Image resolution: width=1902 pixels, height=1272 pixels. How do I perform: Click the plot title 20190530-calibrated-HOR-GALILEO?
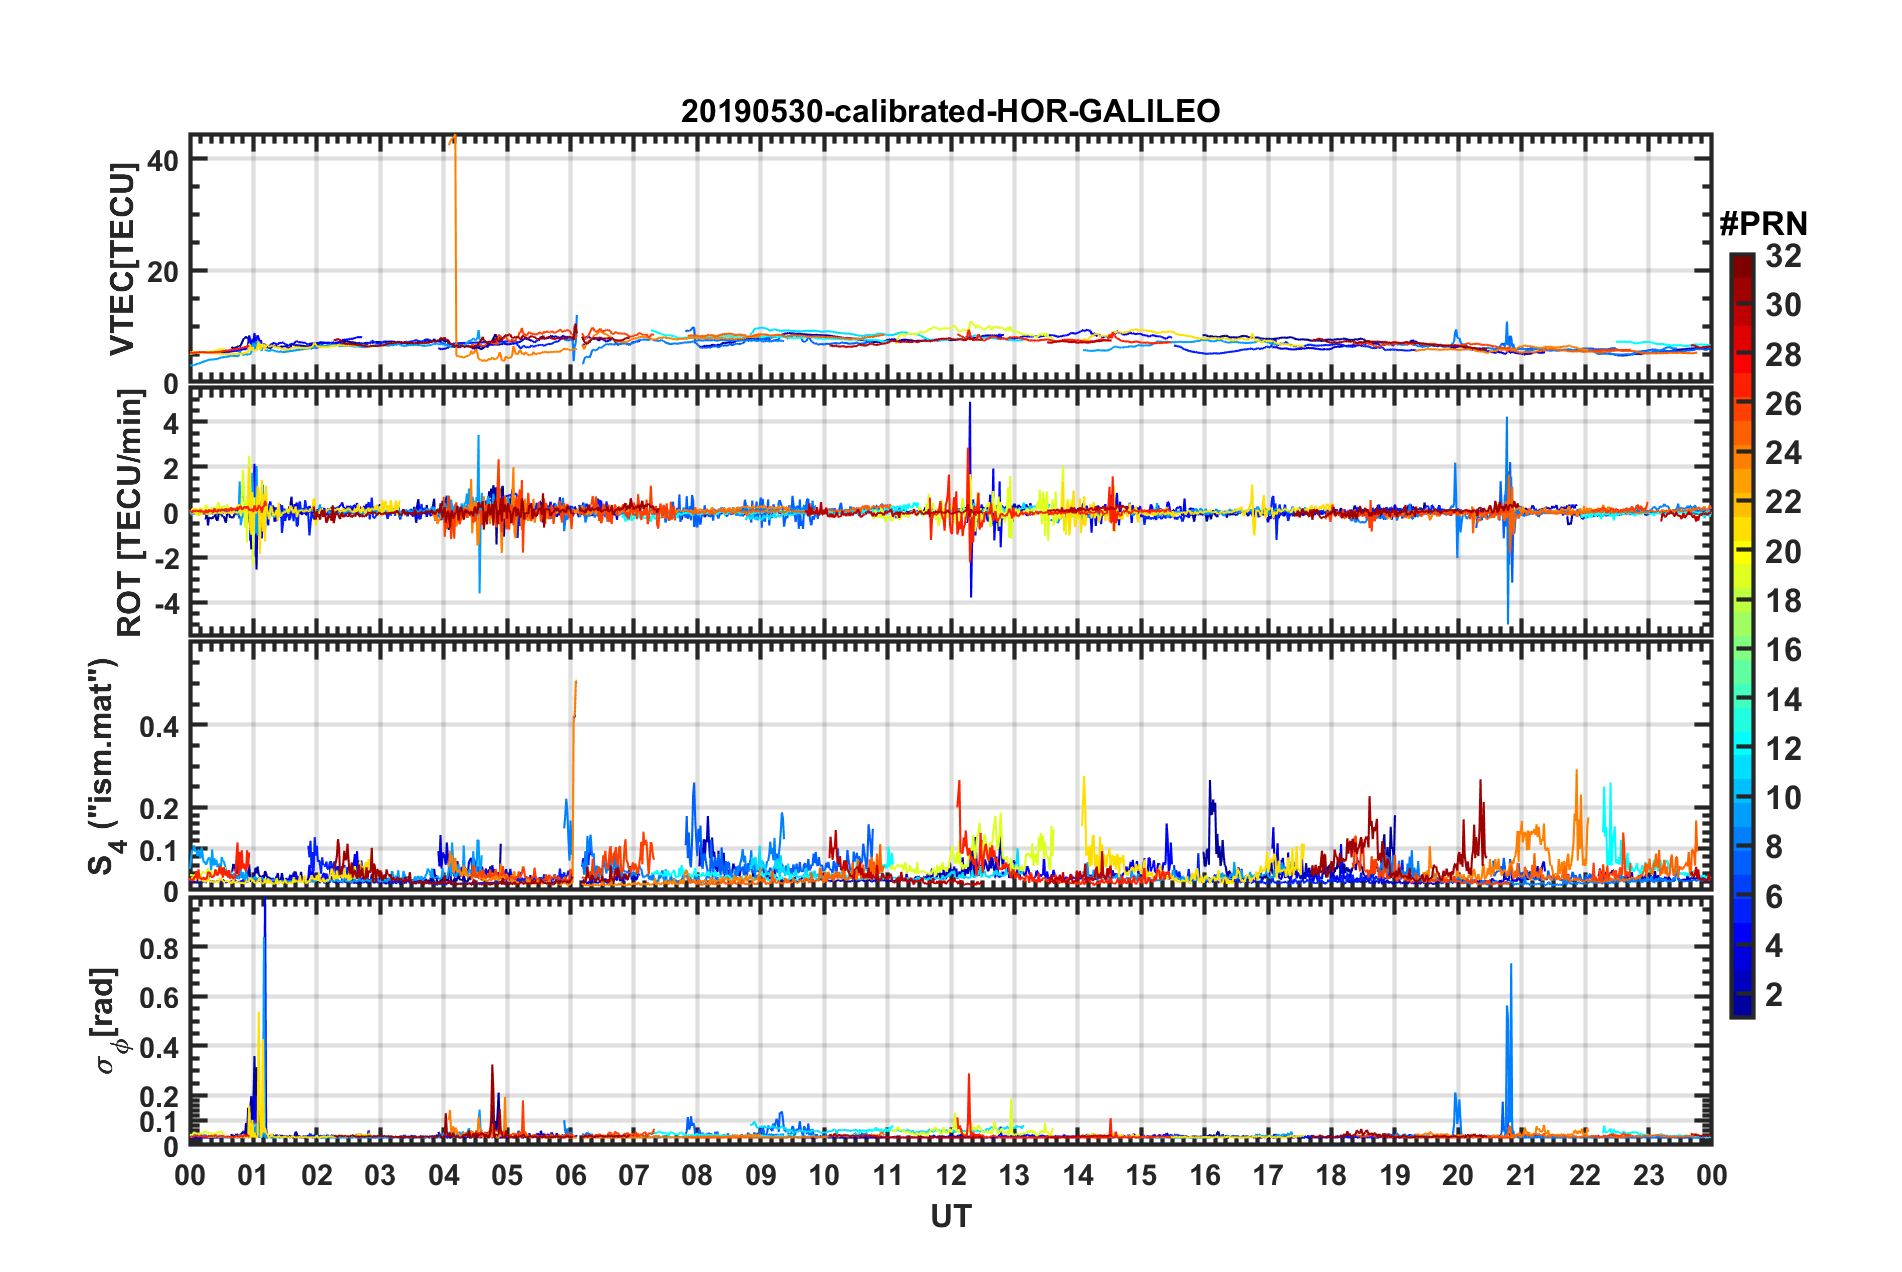point(950,111)
